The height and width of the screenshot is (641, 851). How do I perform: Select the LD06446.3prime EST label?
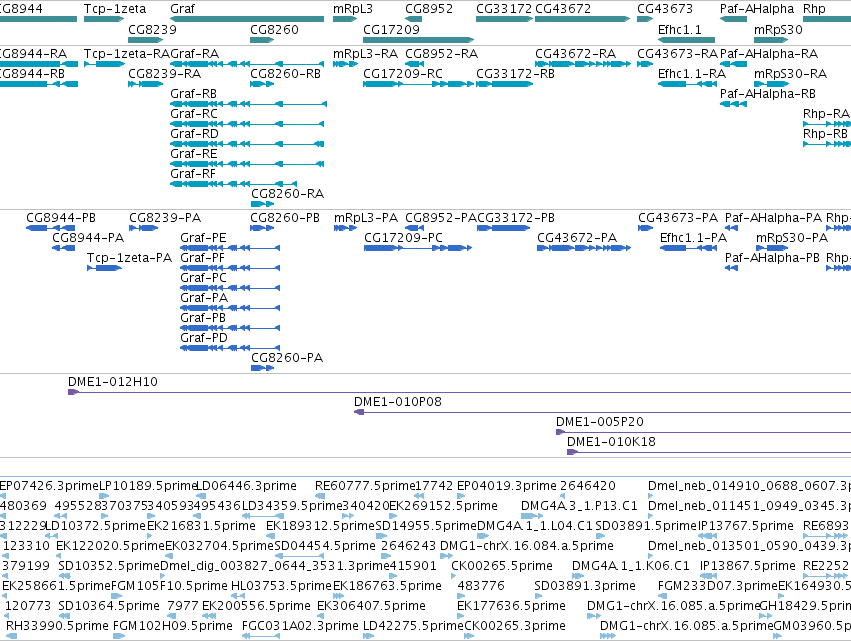click(246, 485)
